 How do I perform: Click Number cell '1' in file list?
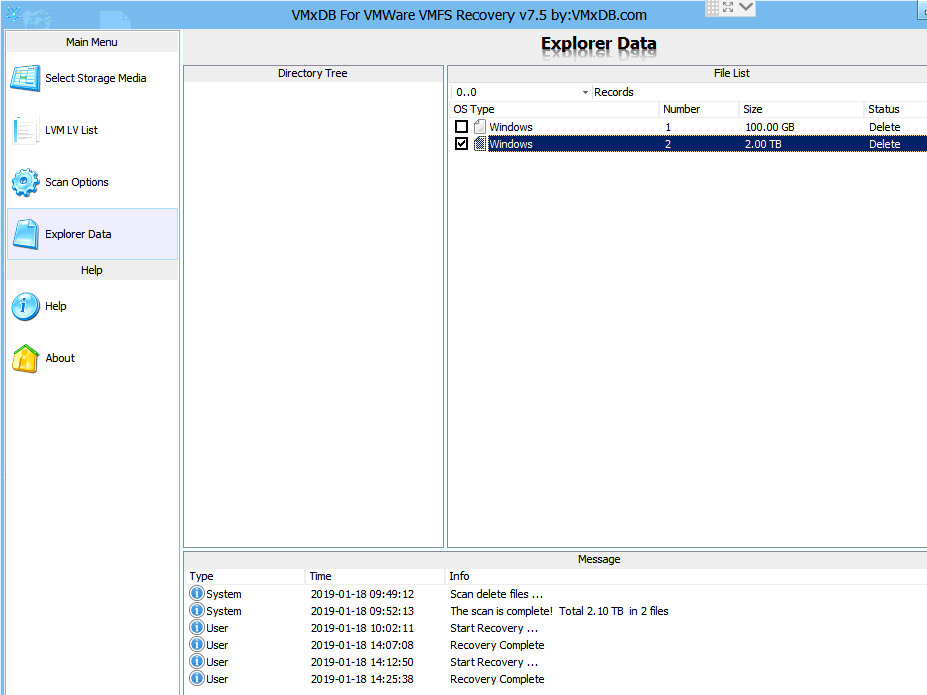click(x=668, y=127)
